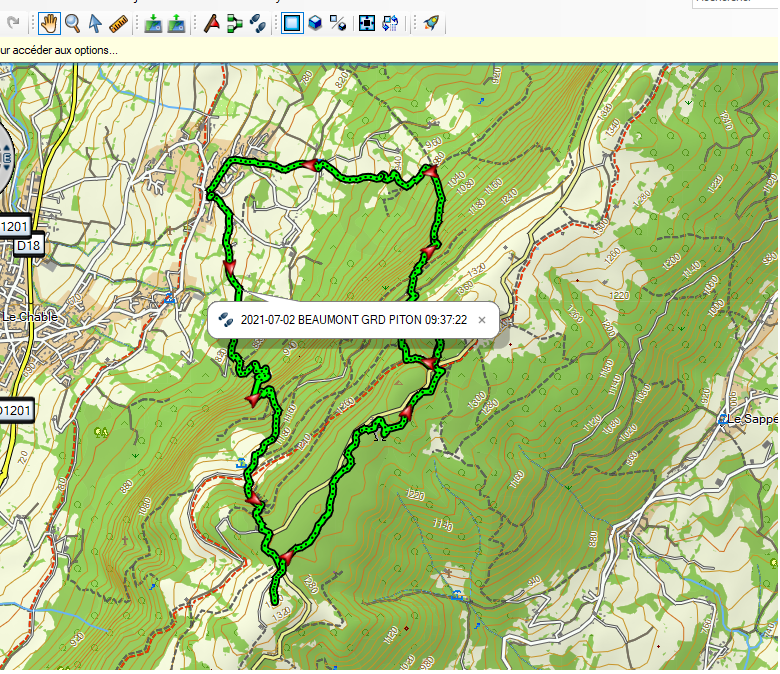Toggle the split 2D/3D view button
Viewport: 780px width, 674px height.
click(x=338, y=22)
